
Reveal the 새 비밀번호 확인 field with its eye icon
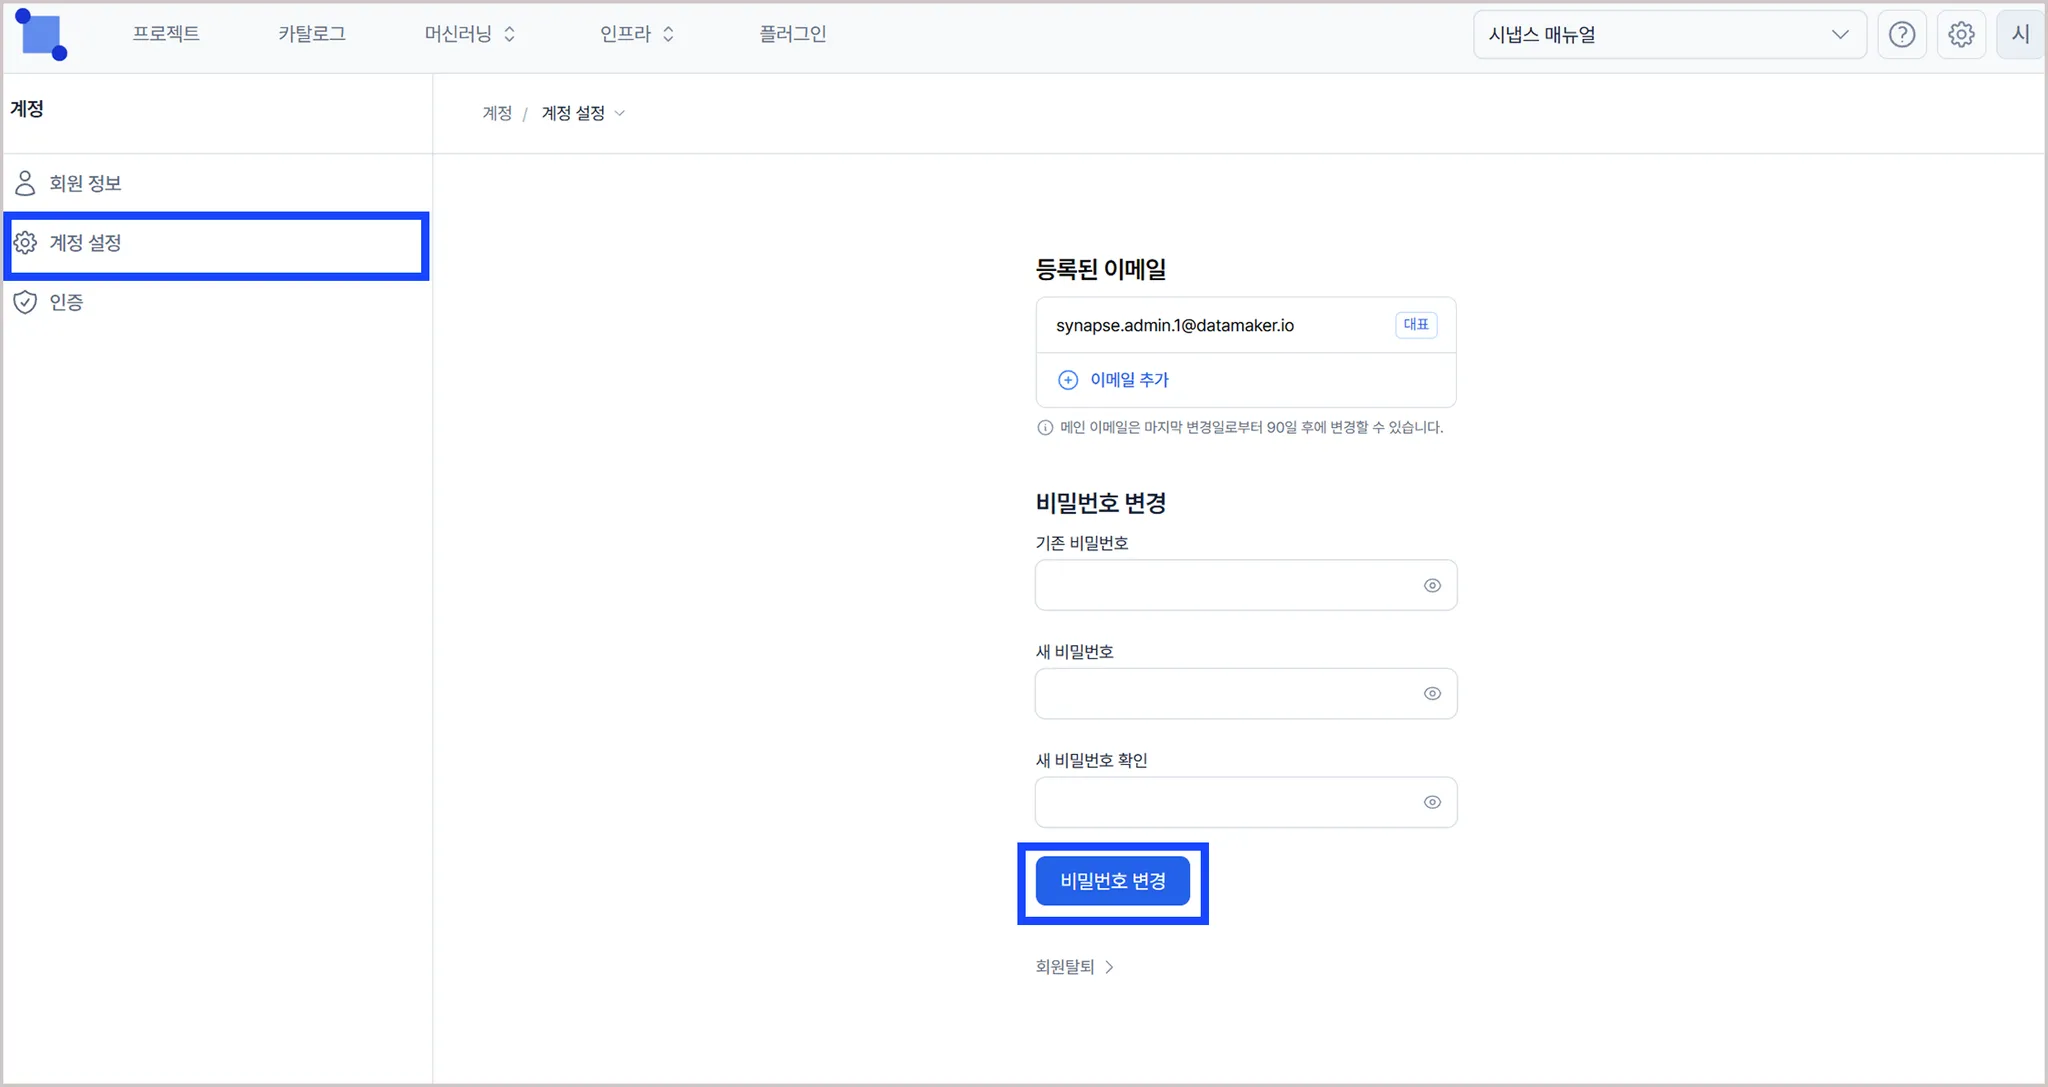[1432, 803]
